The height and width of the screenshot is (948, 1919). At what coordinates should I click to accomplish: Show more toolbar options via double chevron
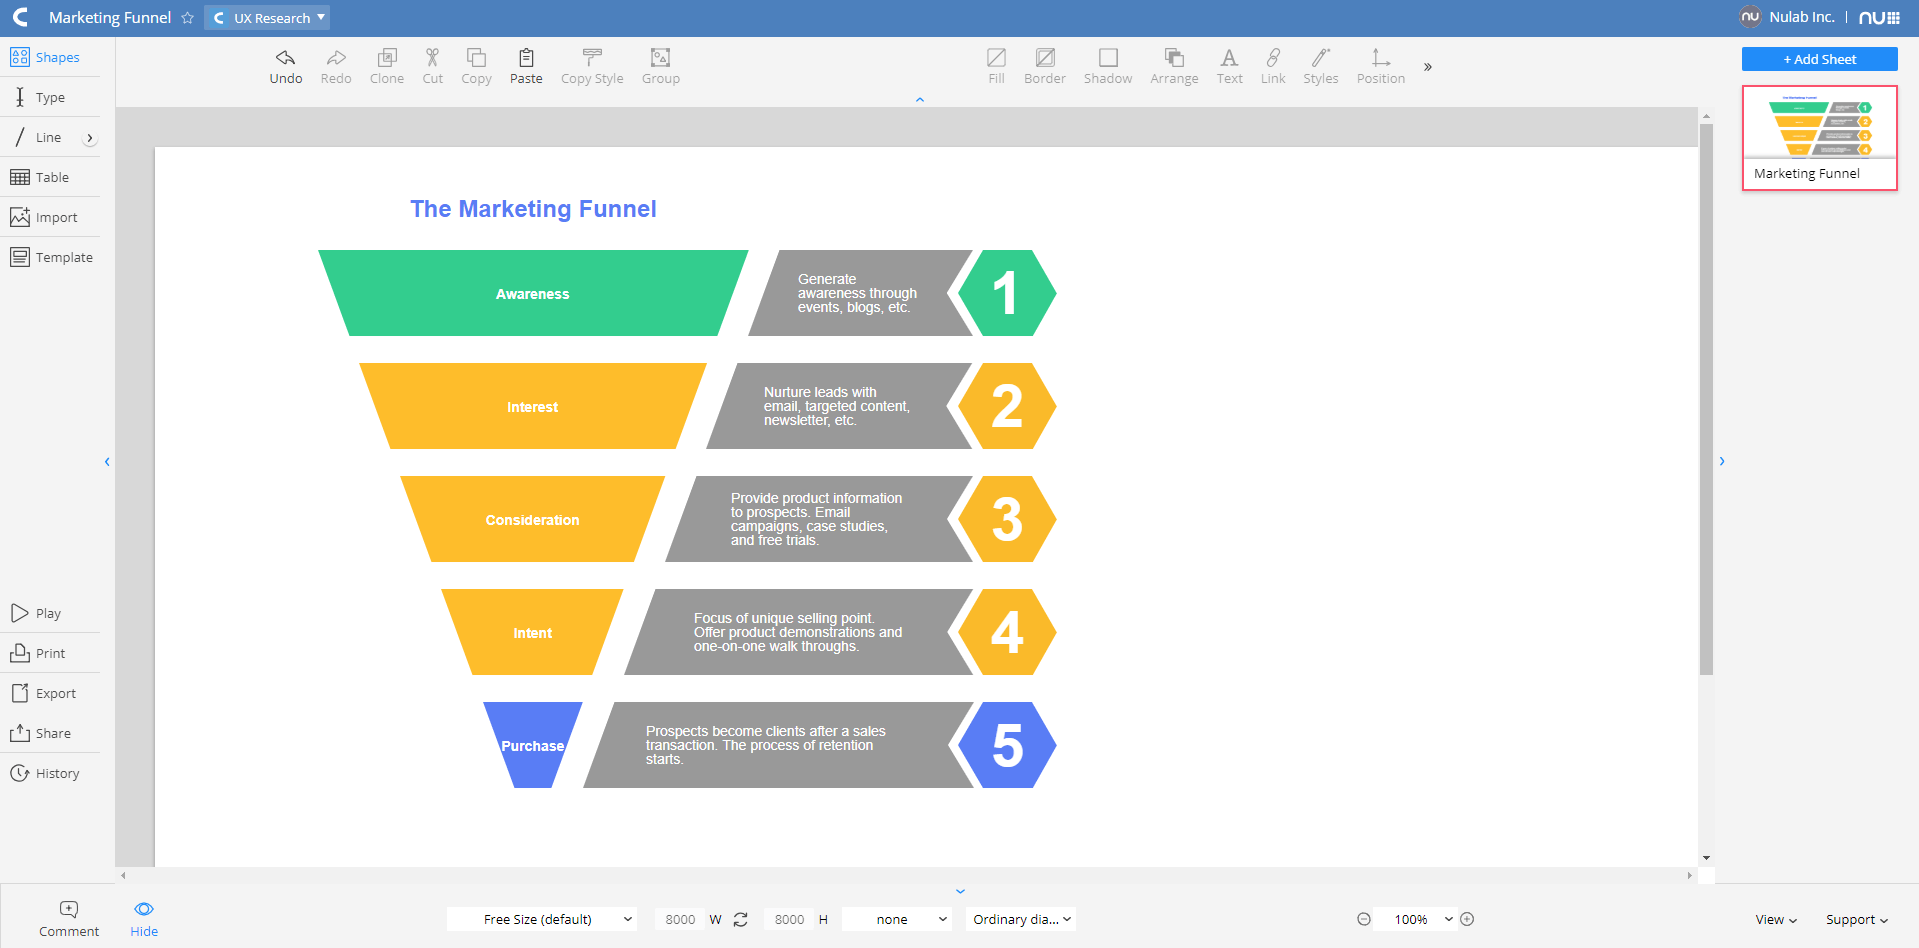tap(1428, 67)
